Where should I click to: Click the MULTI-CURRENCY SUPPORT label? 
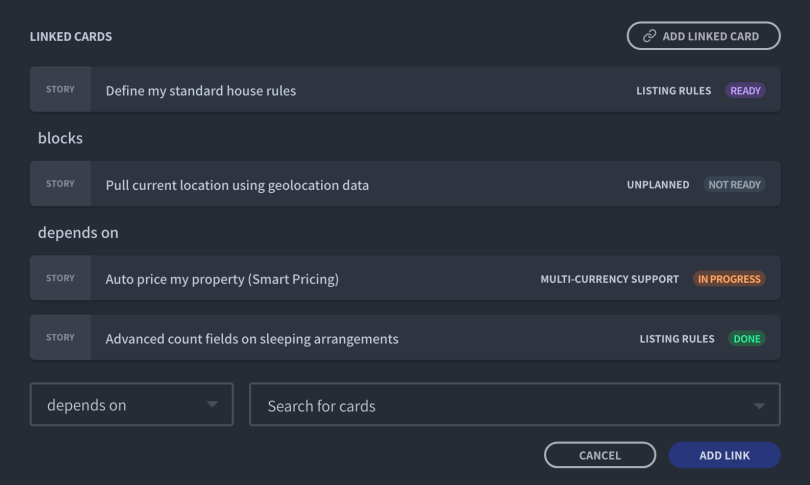[x=610, y=279]
